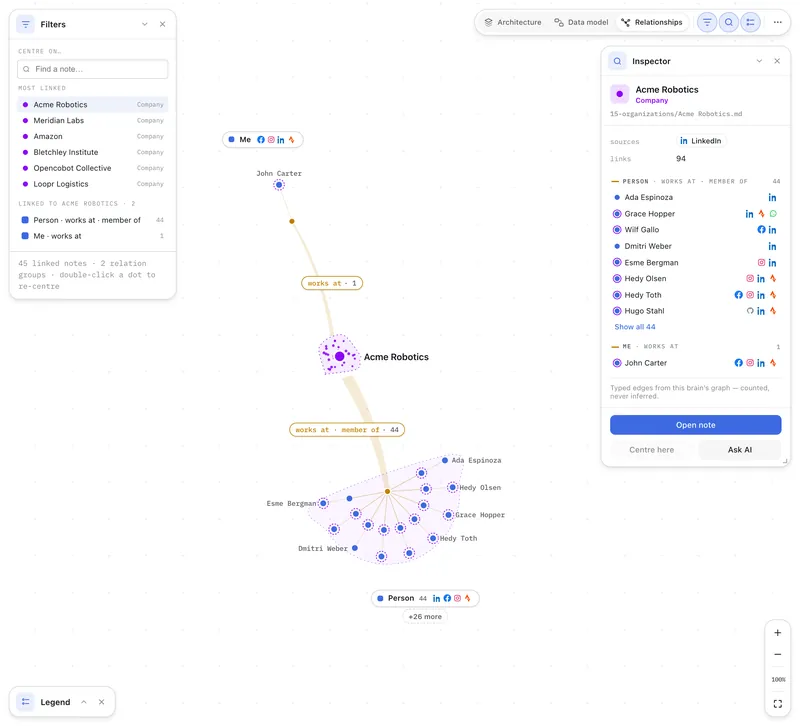Click the Centre here button
The height and width of the screenshot is (726, 800).
coord(652,449)
